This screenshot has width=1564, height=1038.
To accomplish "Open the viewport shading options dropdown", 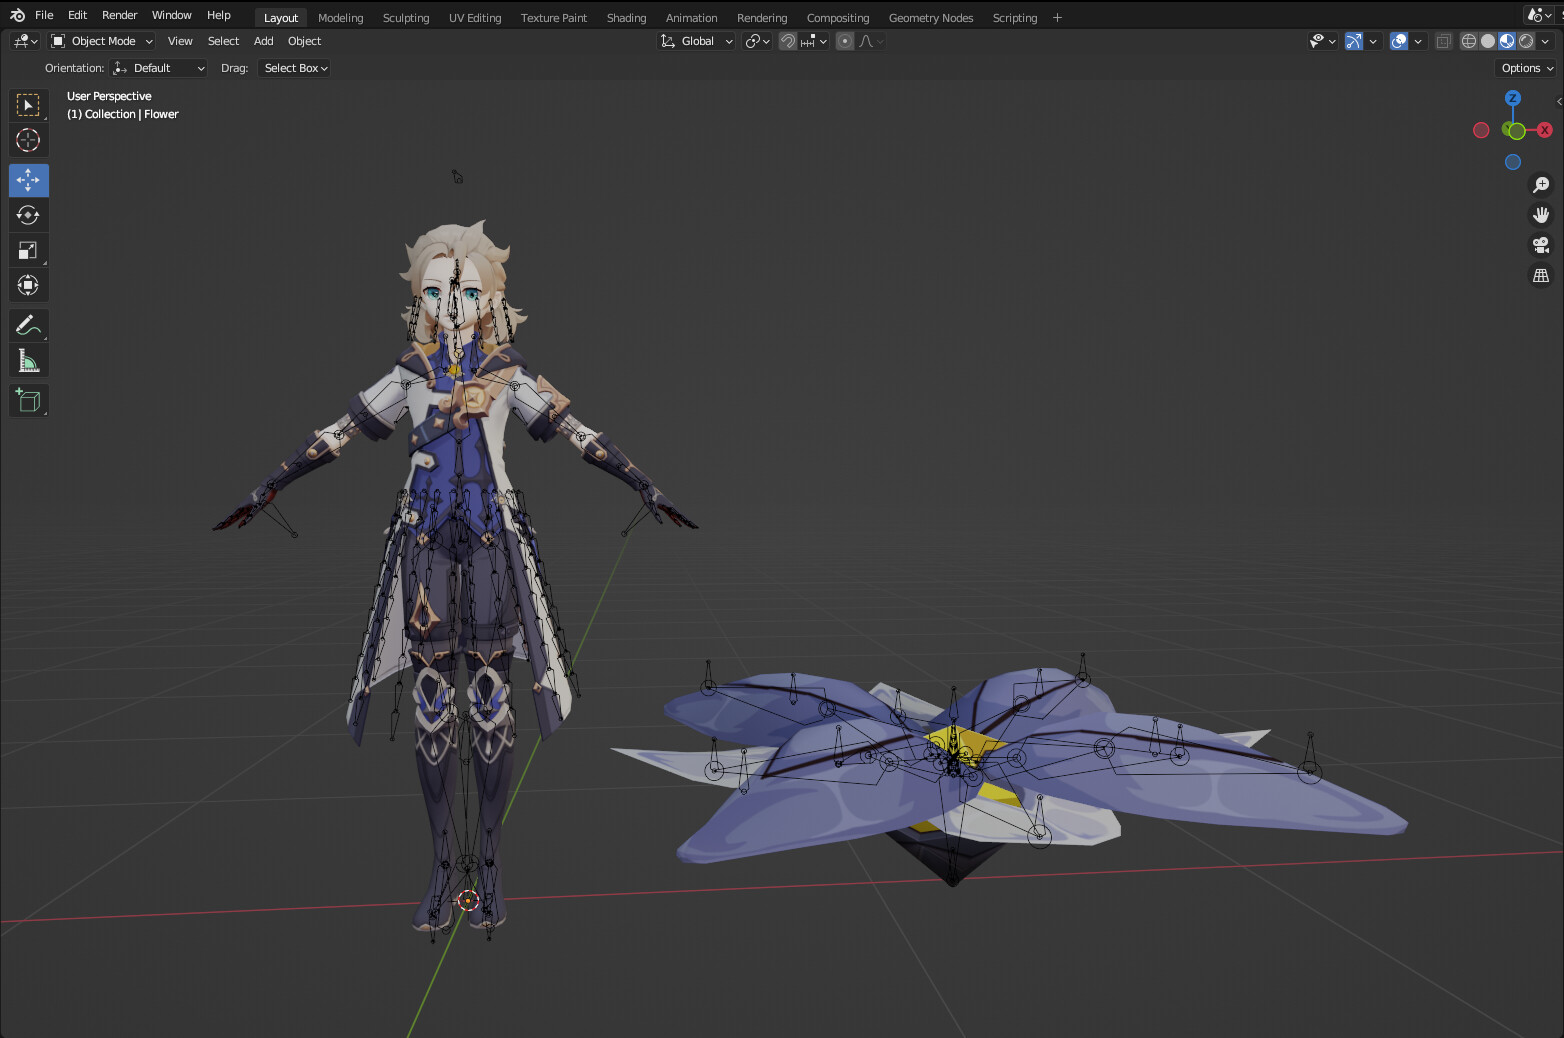I will pyautogui.click(x=1545, y=41).
